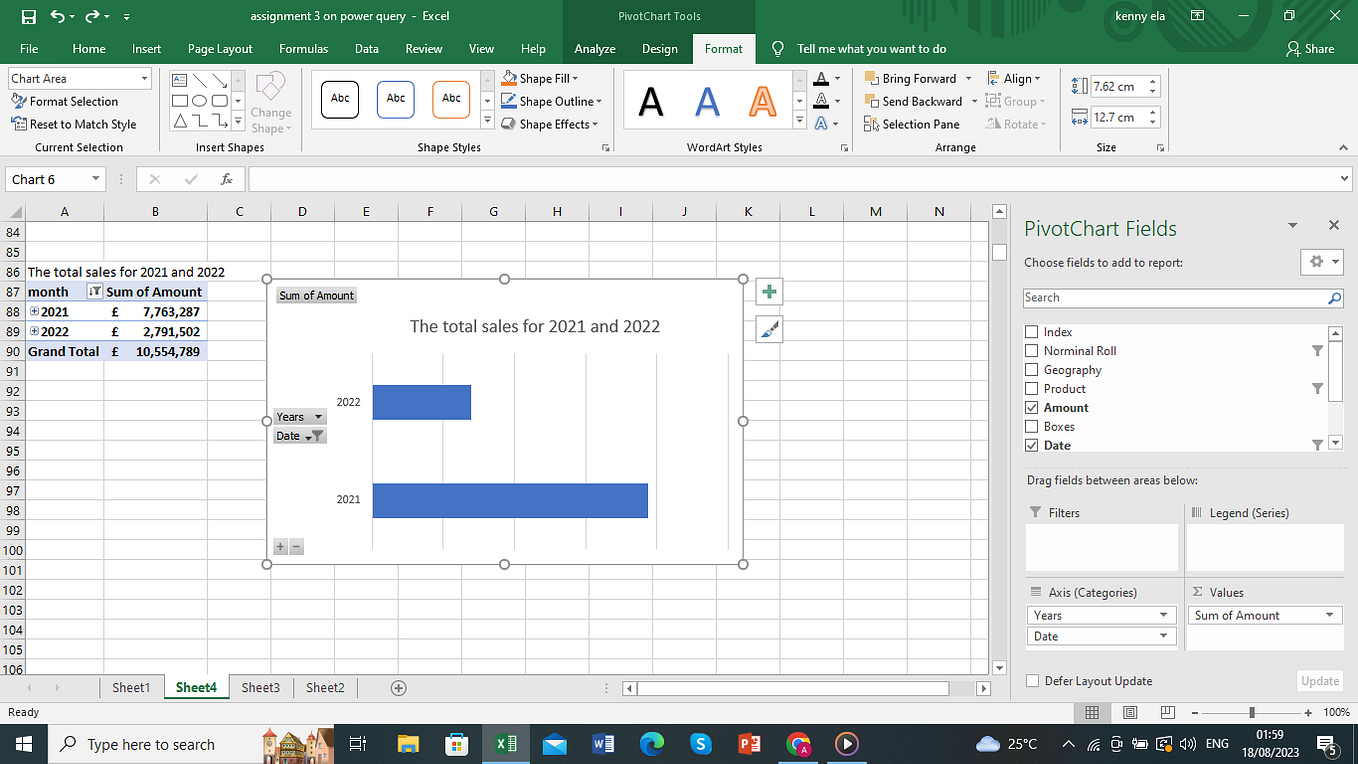
Task: Adjust the zoom slider in the status bar
Action: pos(1250,712)
